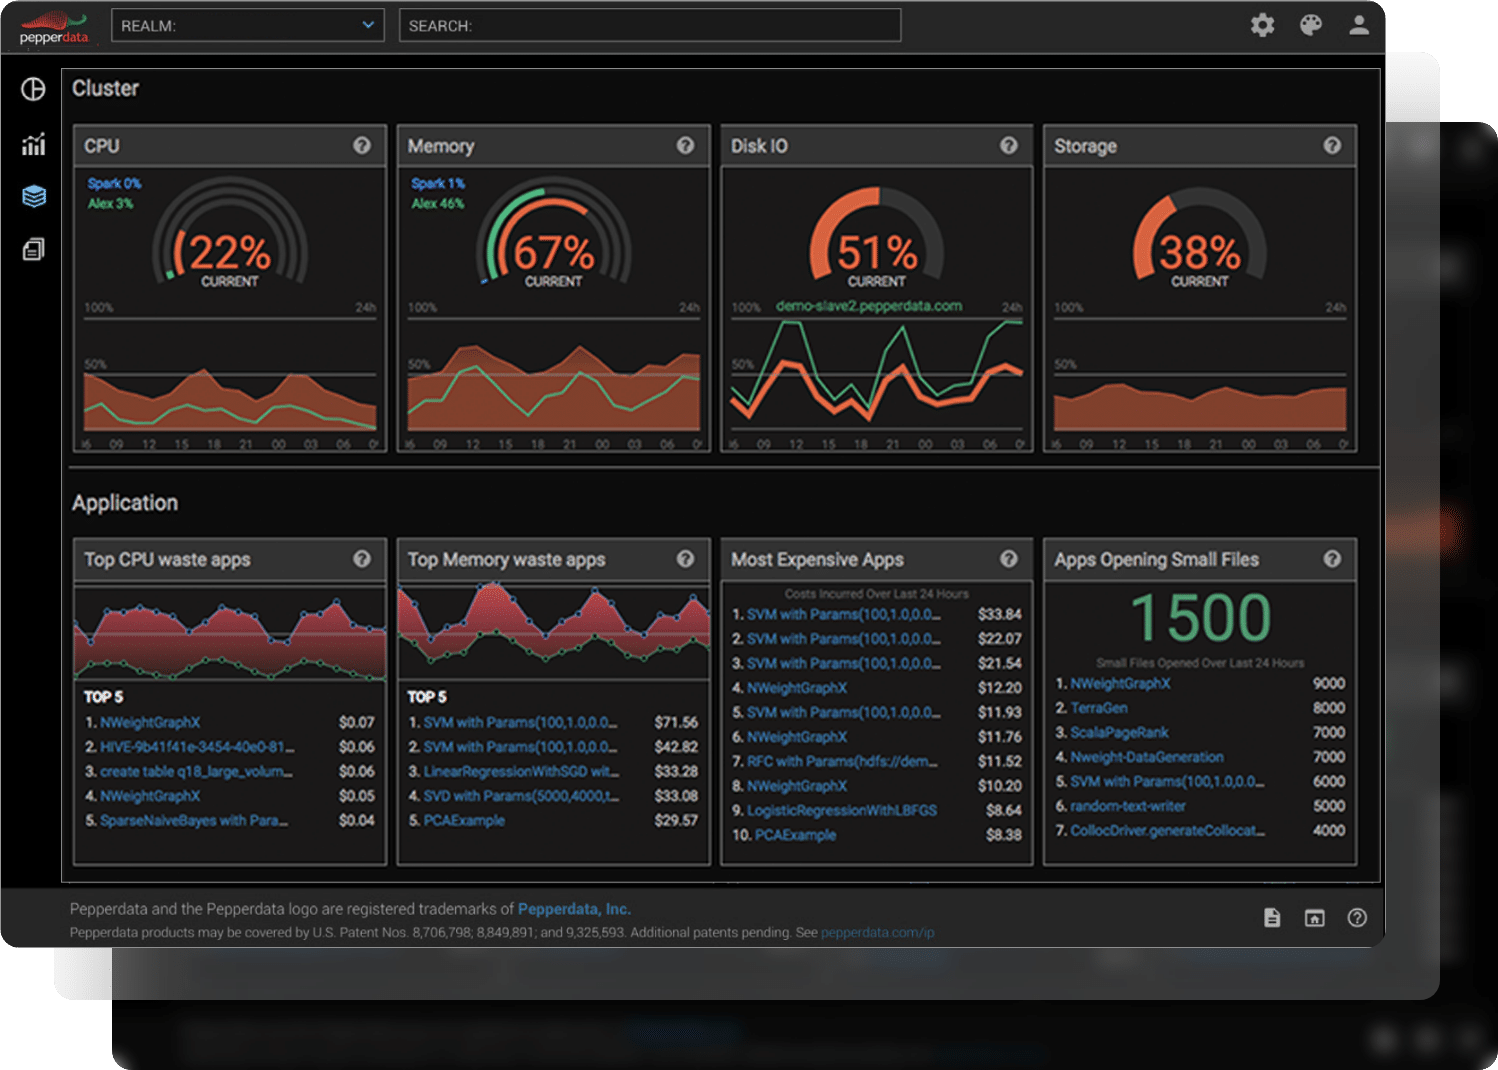The image size is (1498, 1070).
Task: Select the stacked layers sidebar icon
Action: [x=33, y=196]
